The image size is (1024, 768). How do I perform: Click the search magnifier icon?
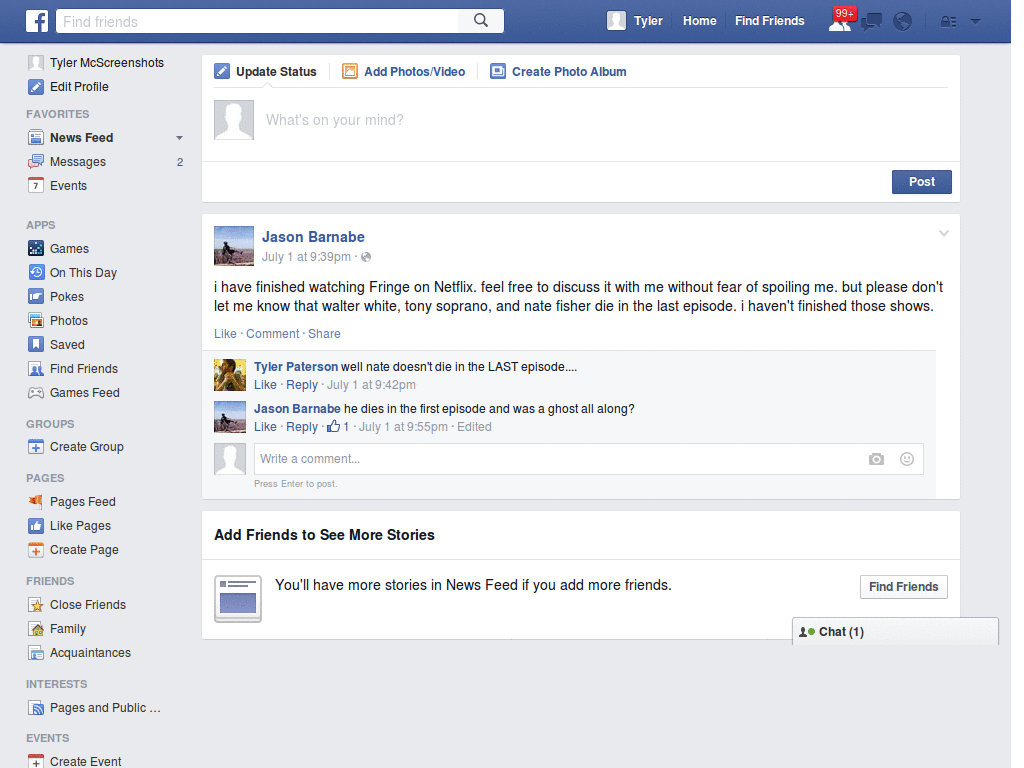tap(481, 21)
